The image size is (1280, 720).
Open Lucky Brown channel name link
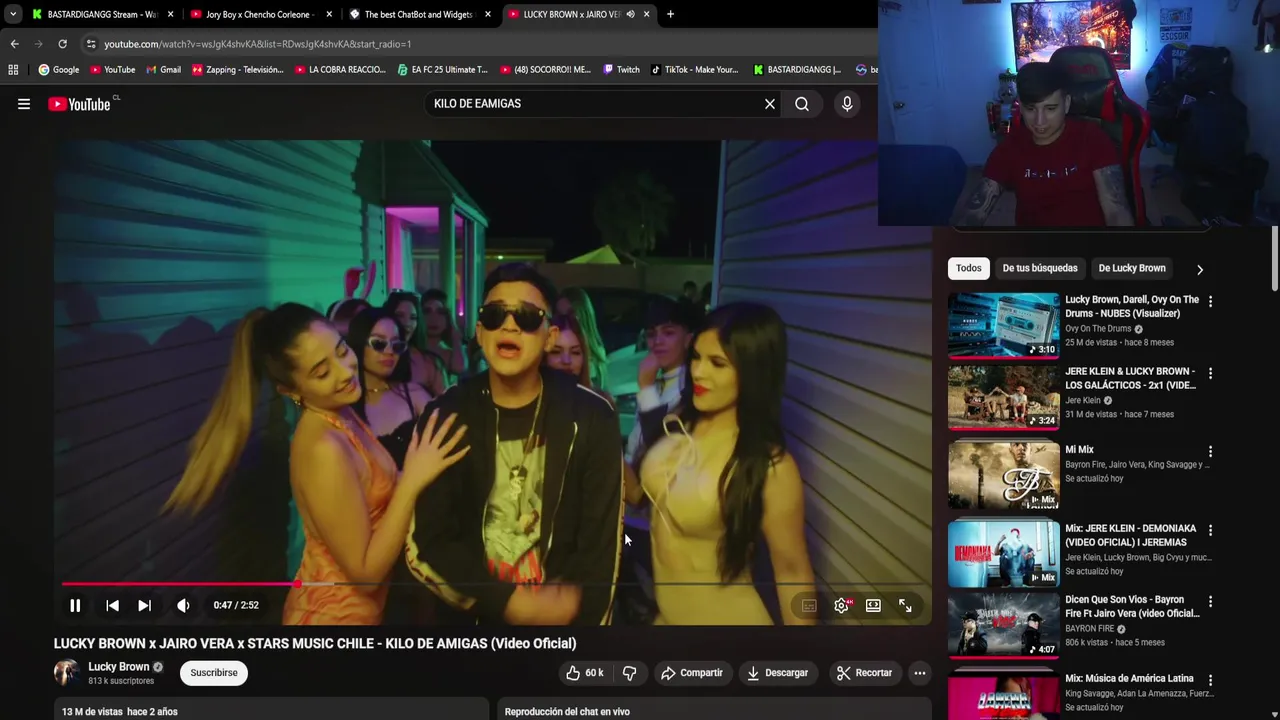pyautogui.click(x=118, y=667)
